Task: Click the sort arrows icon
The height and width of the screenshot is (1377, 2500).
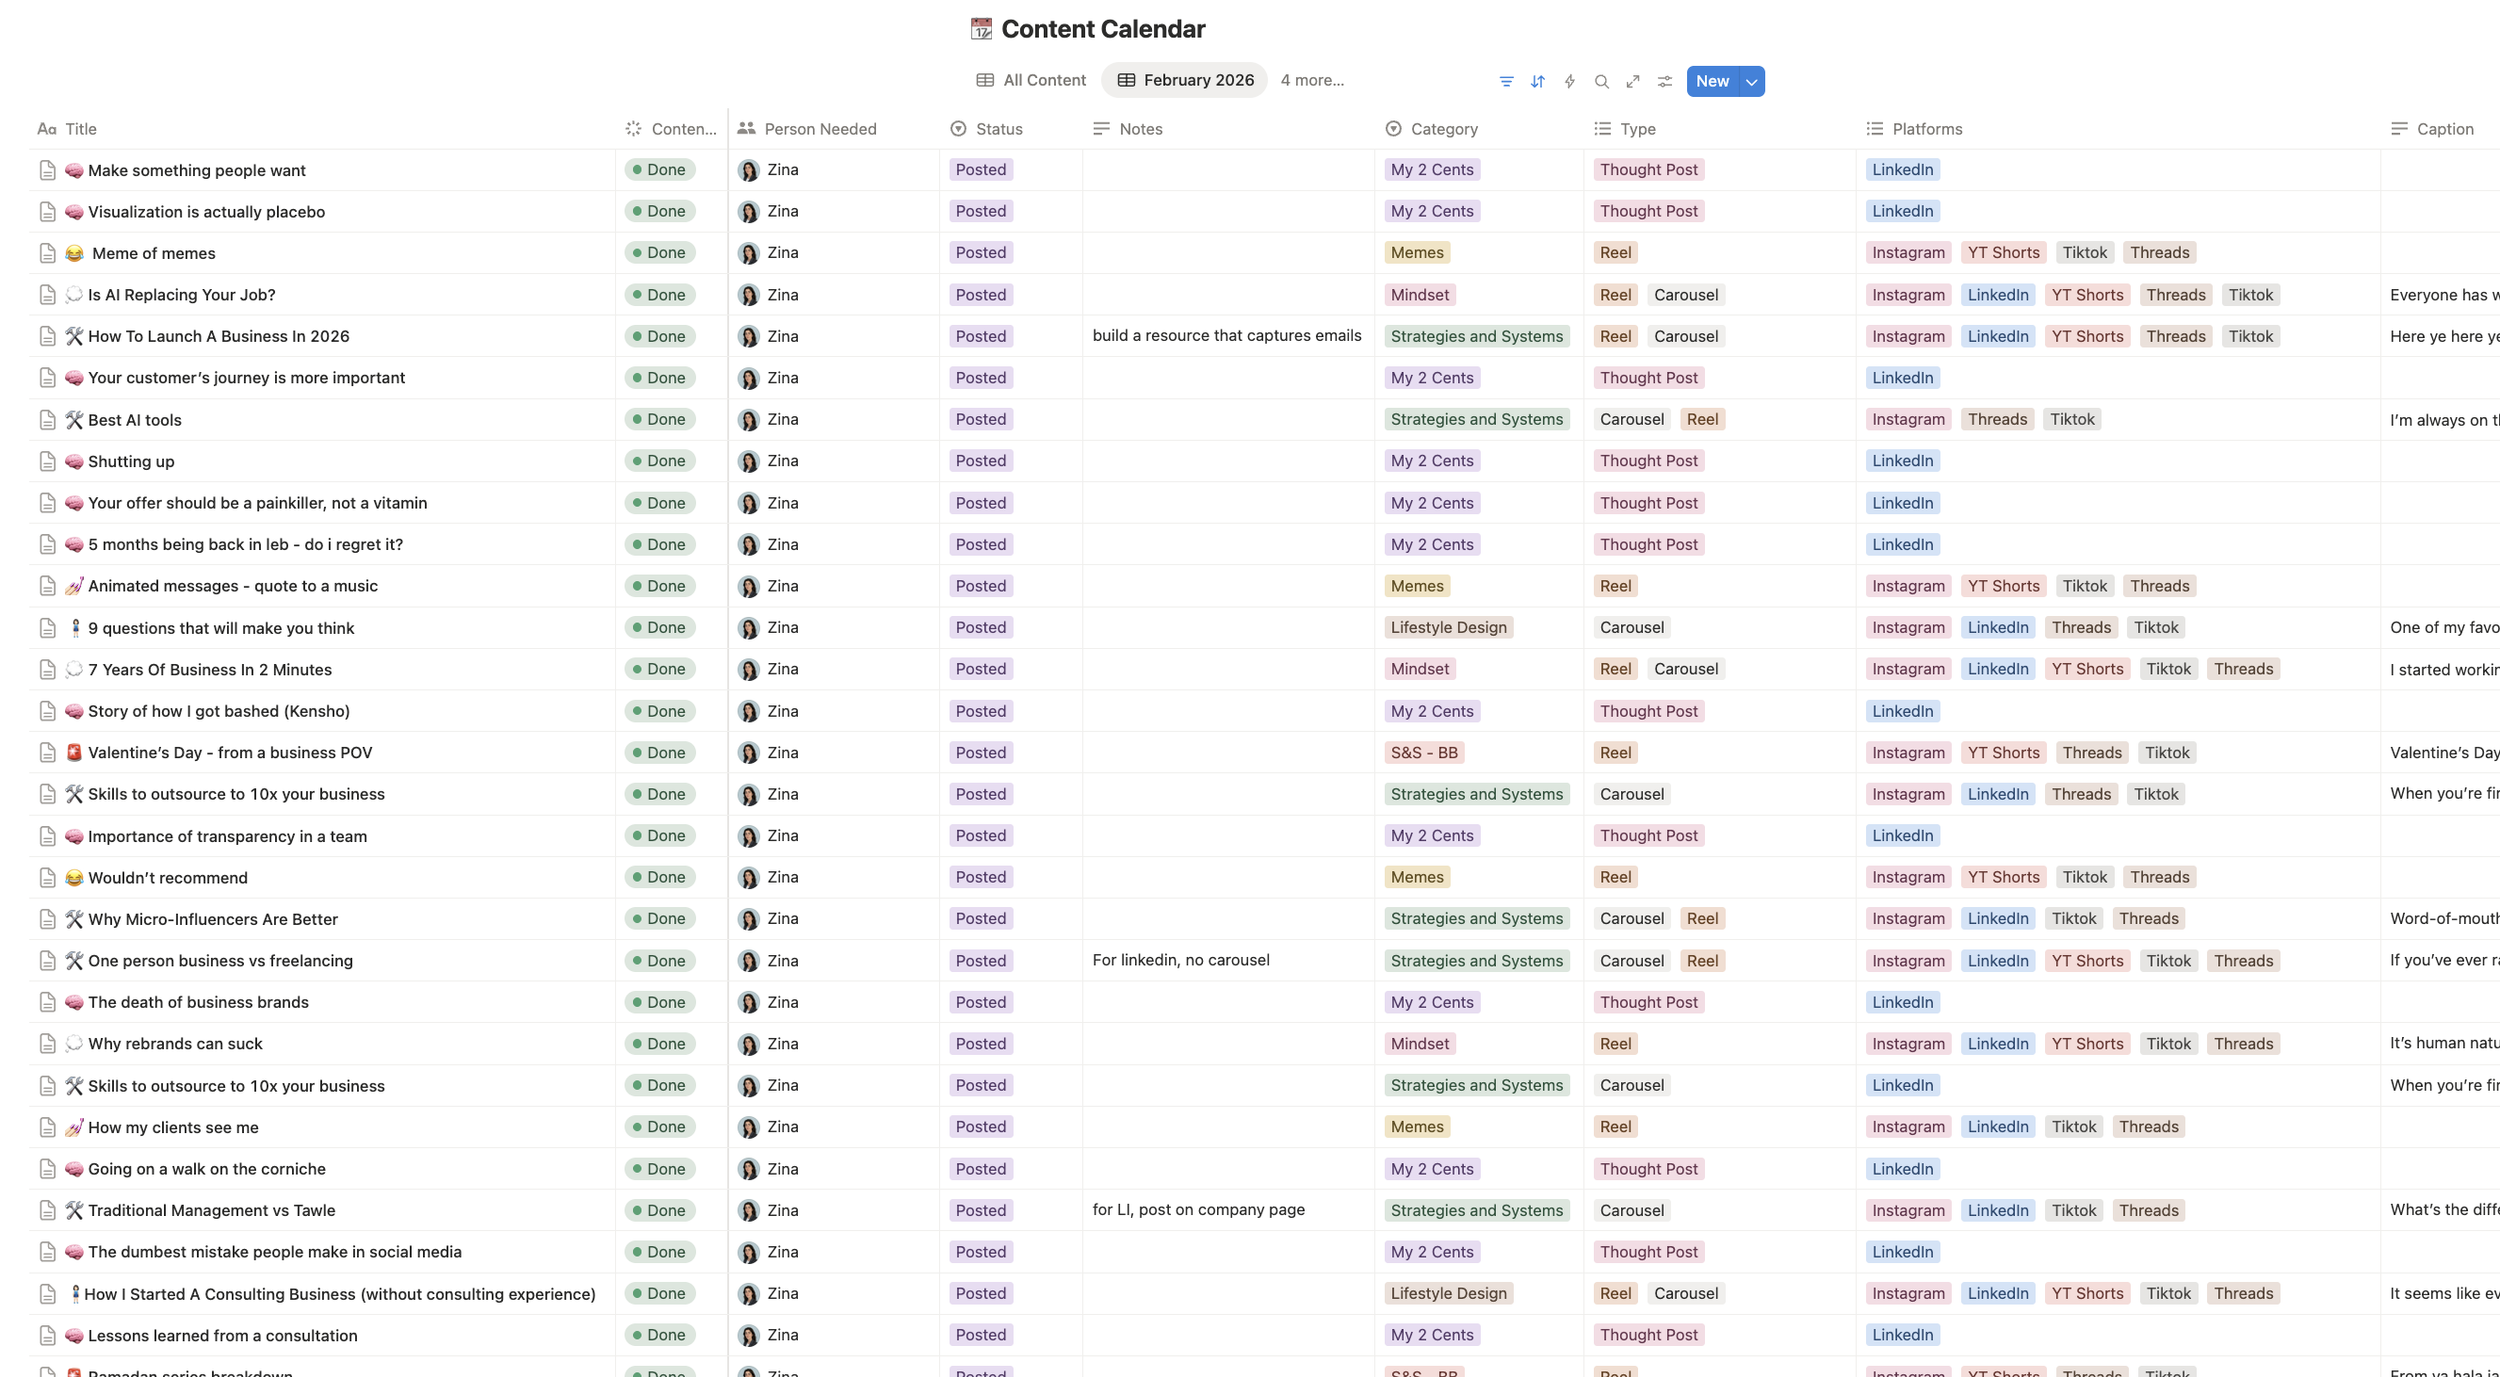Action: point(1538,81)
